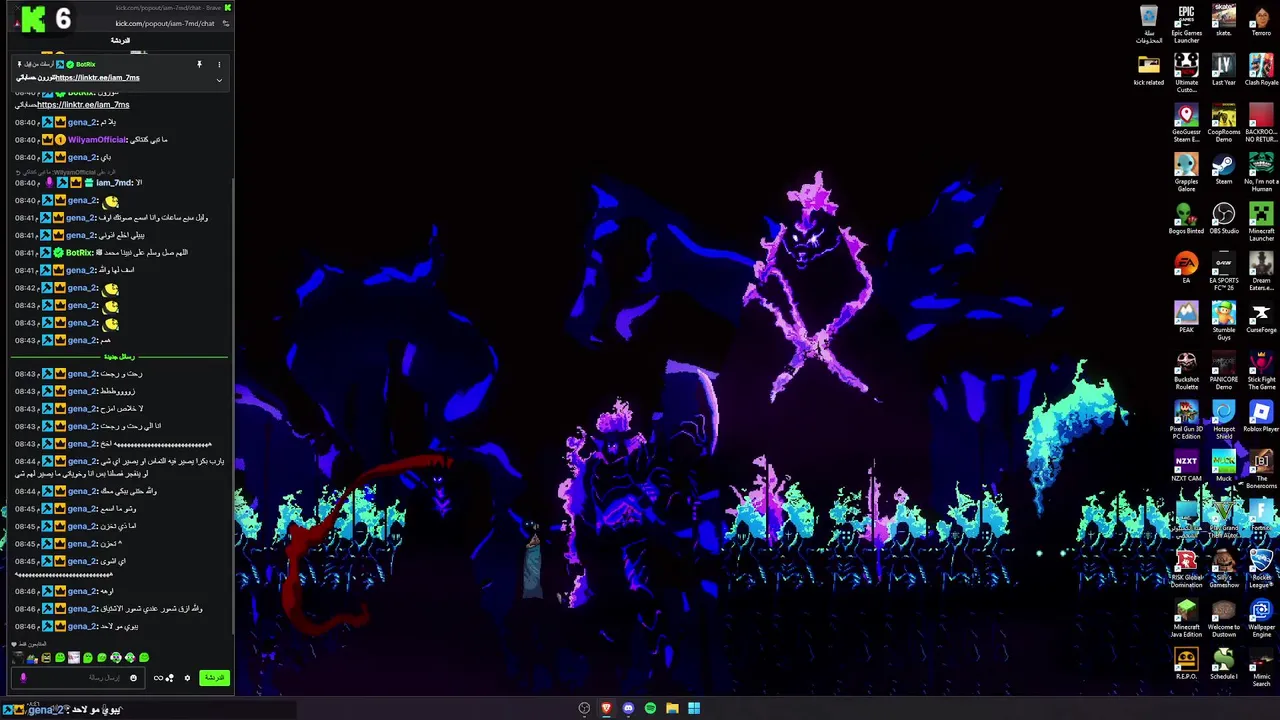Screen dimensions: 1280x720
Task: Select the PEAK desktop shortcut
Action: pos(1186,318)
